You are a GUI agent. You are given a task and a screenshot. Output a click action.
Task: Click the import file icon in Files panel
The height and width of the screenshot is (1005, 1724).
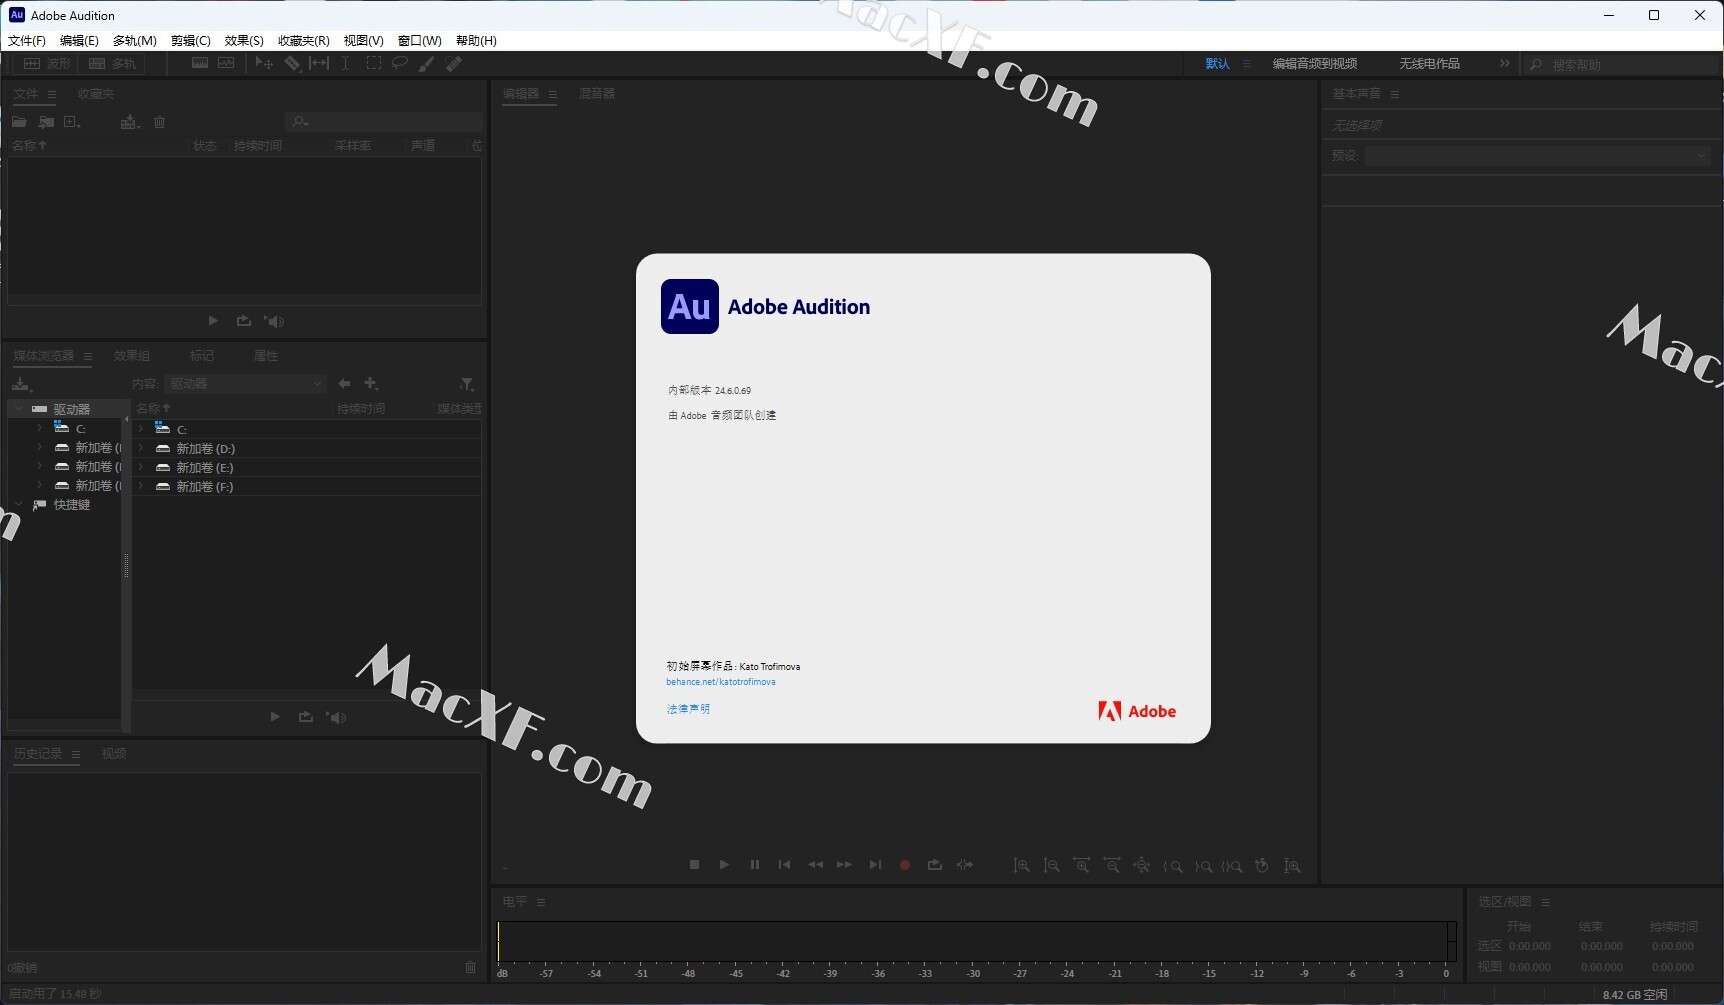[46, 122]
